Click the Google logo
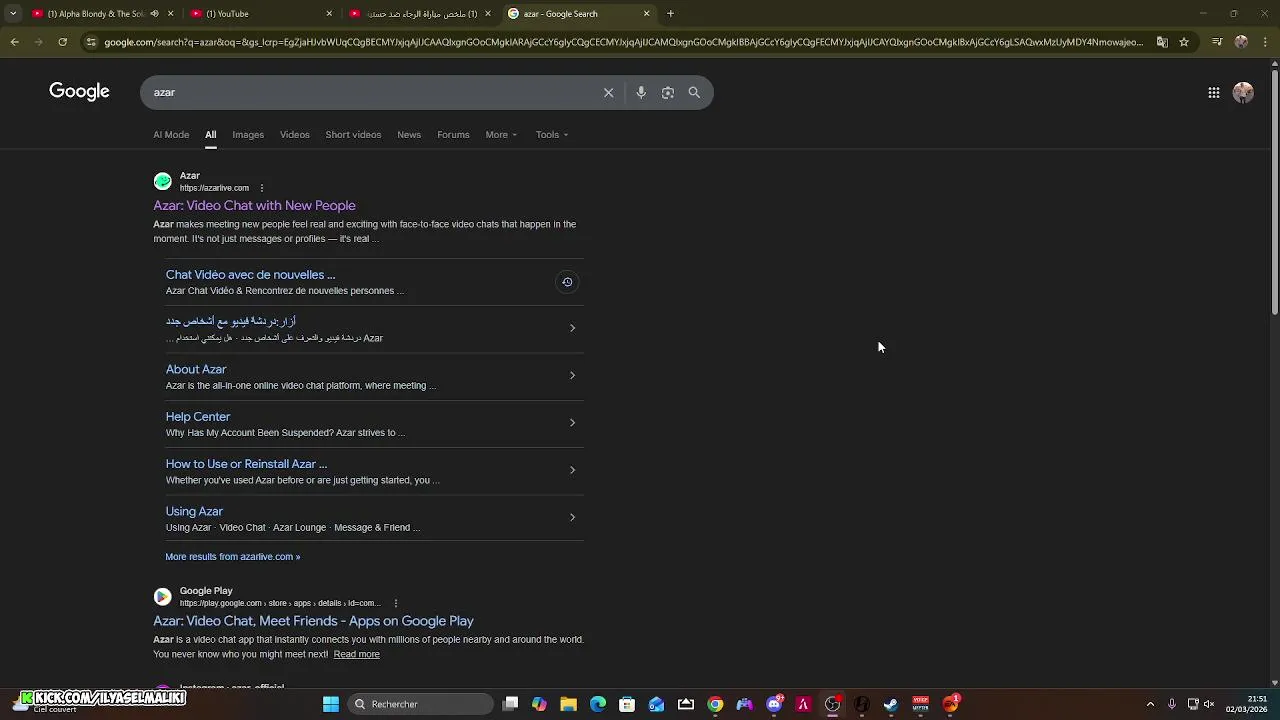The width and height of the screenshot is (1280, 720). tap(79, 92)
